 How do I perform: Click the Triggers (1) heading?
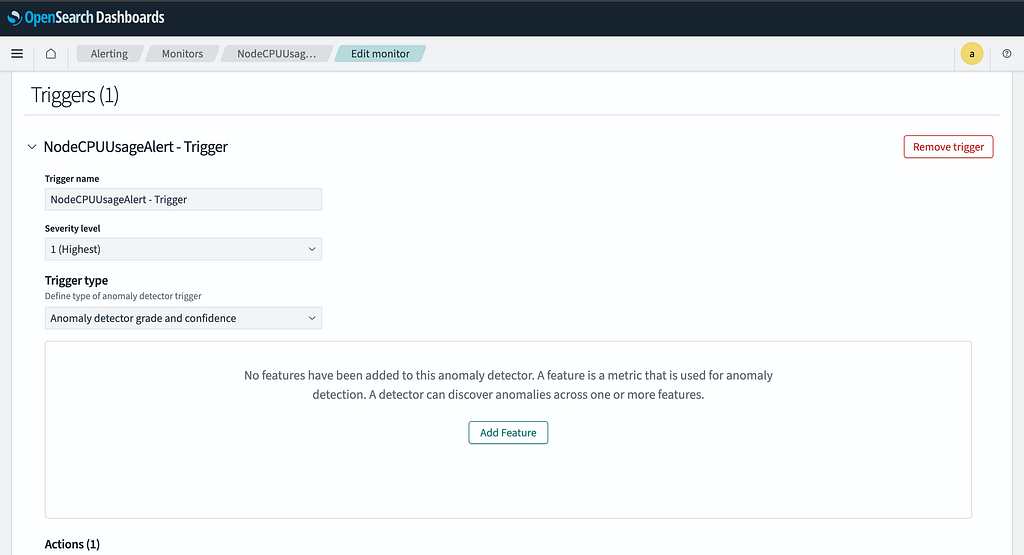pyautogui.click(x=74, y=95)
